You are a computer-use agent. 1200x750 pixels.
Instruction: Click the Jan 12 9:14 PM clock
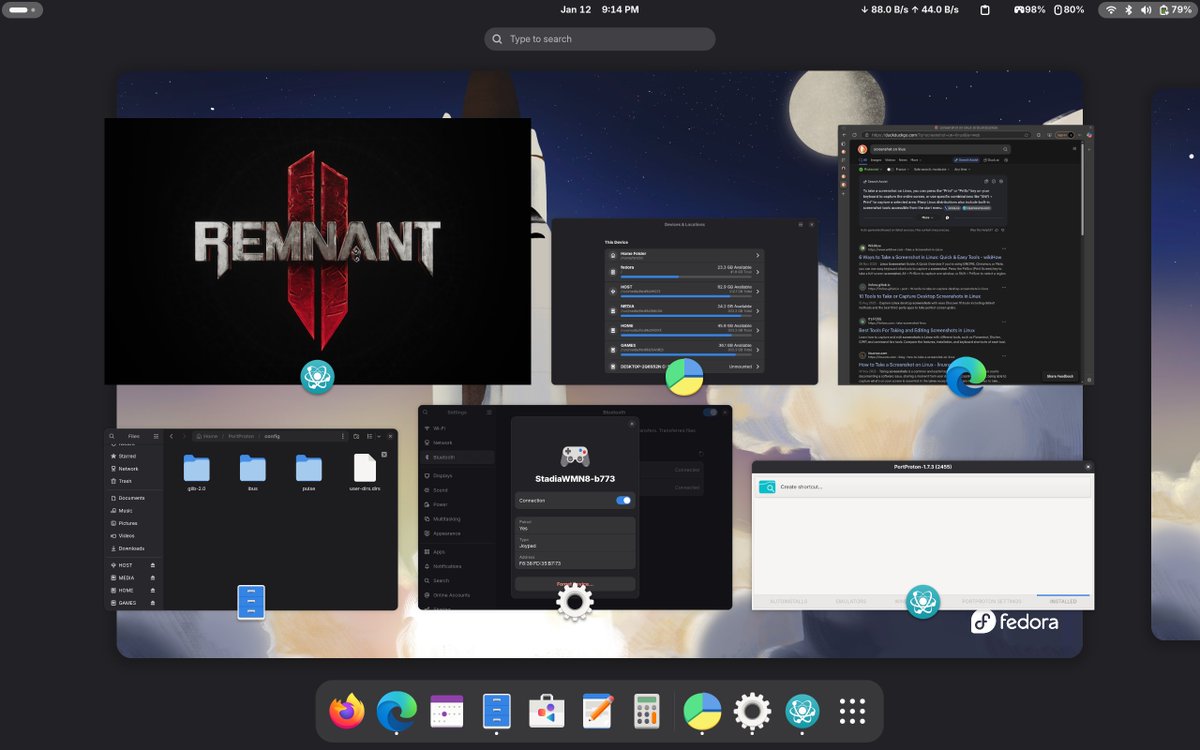(600, 10)
